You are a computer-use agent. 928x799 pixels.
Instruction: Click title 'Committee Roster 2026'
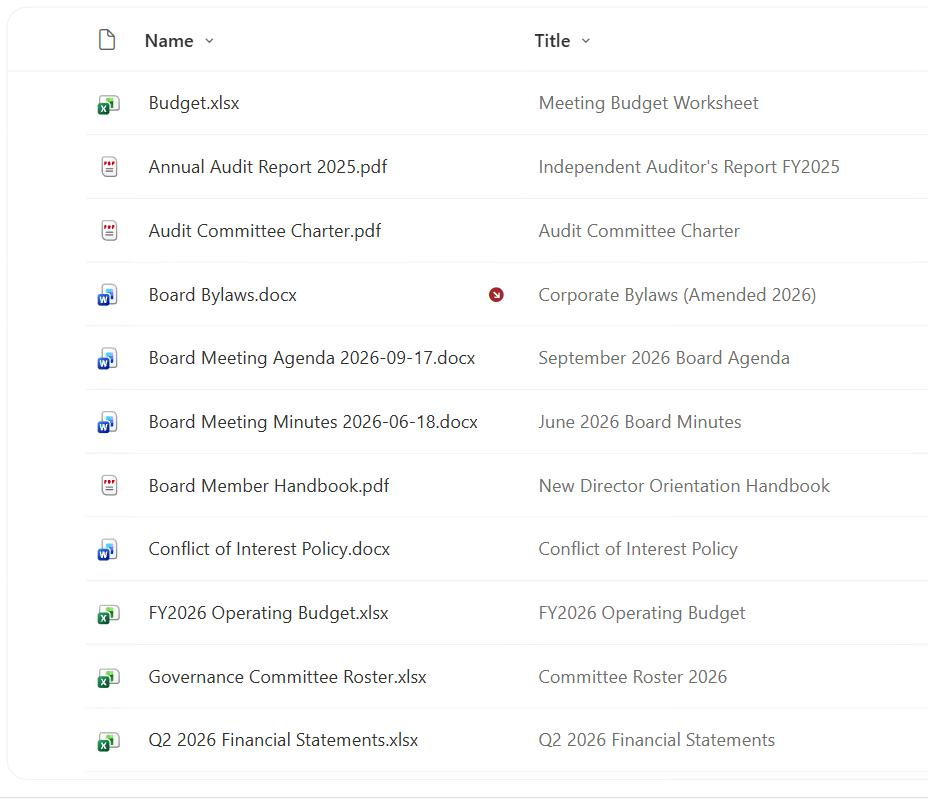[x=633, y=677]
